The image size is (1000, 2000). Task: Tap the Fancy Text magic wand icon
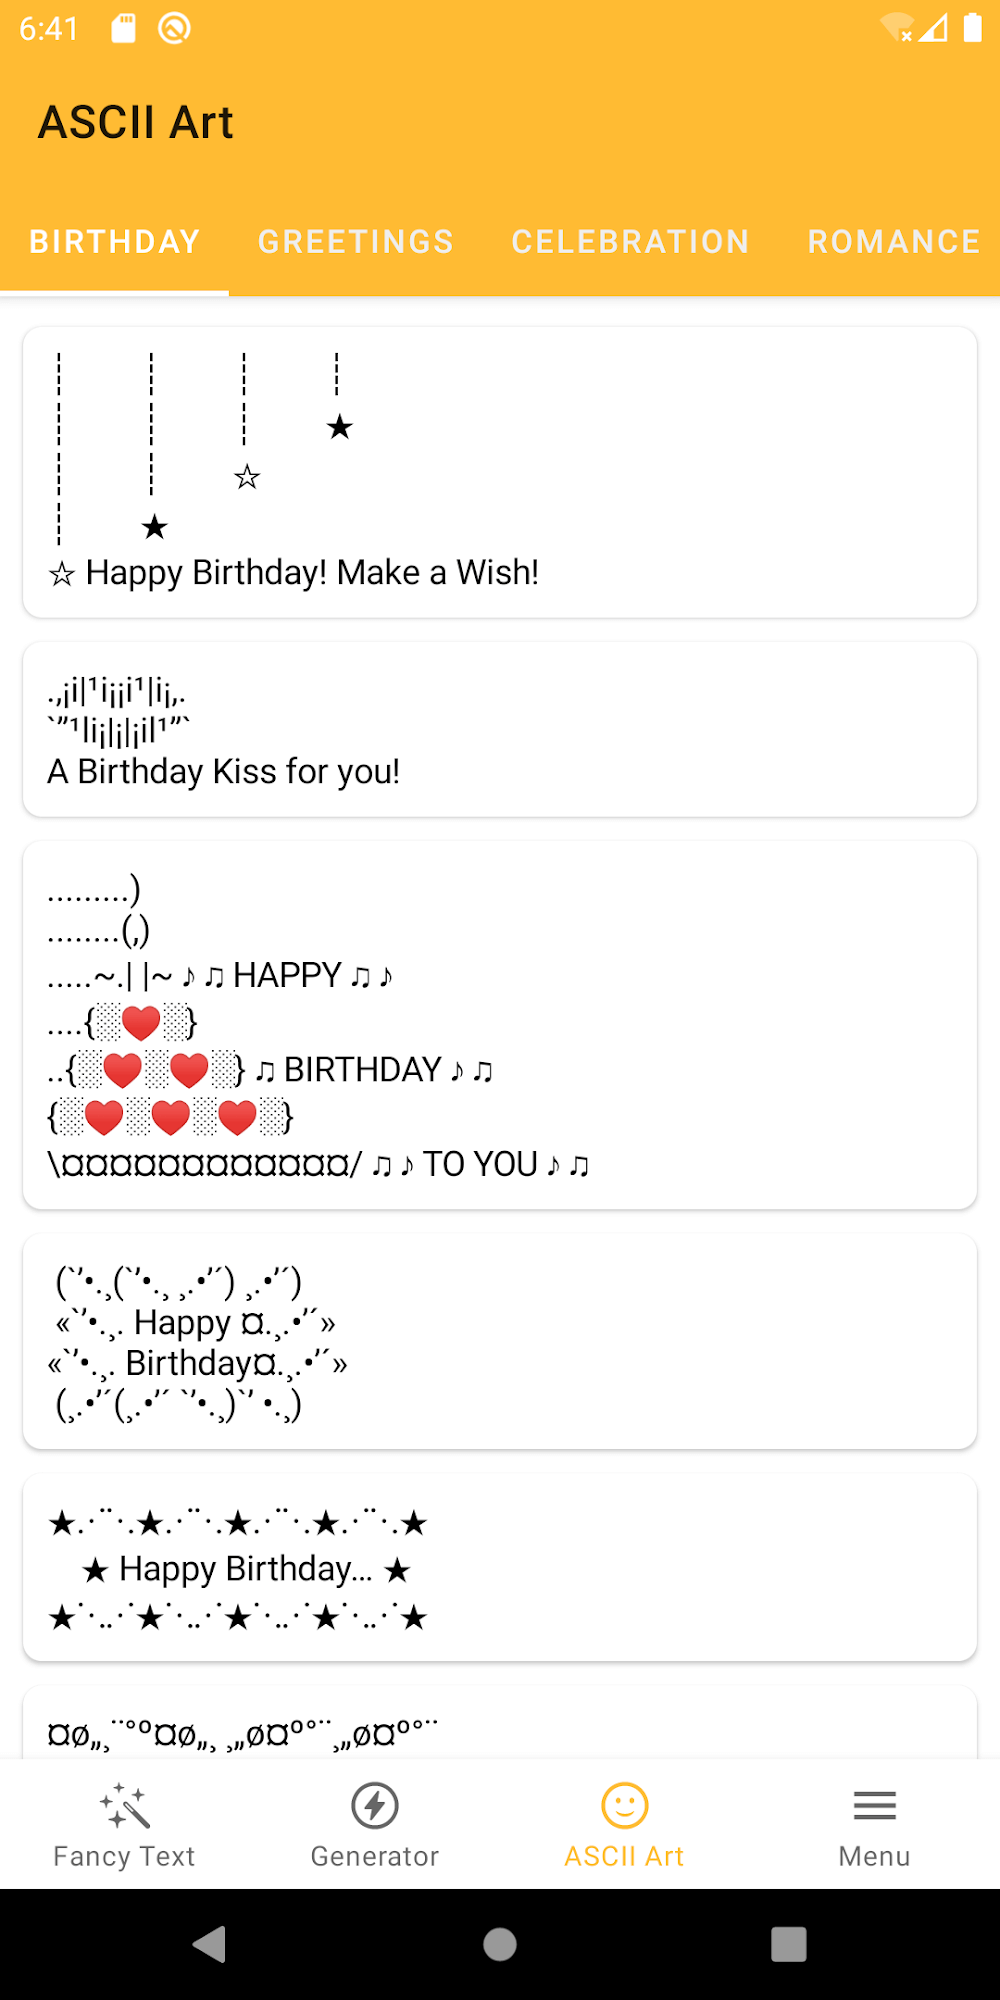(x=124, y=1806)
